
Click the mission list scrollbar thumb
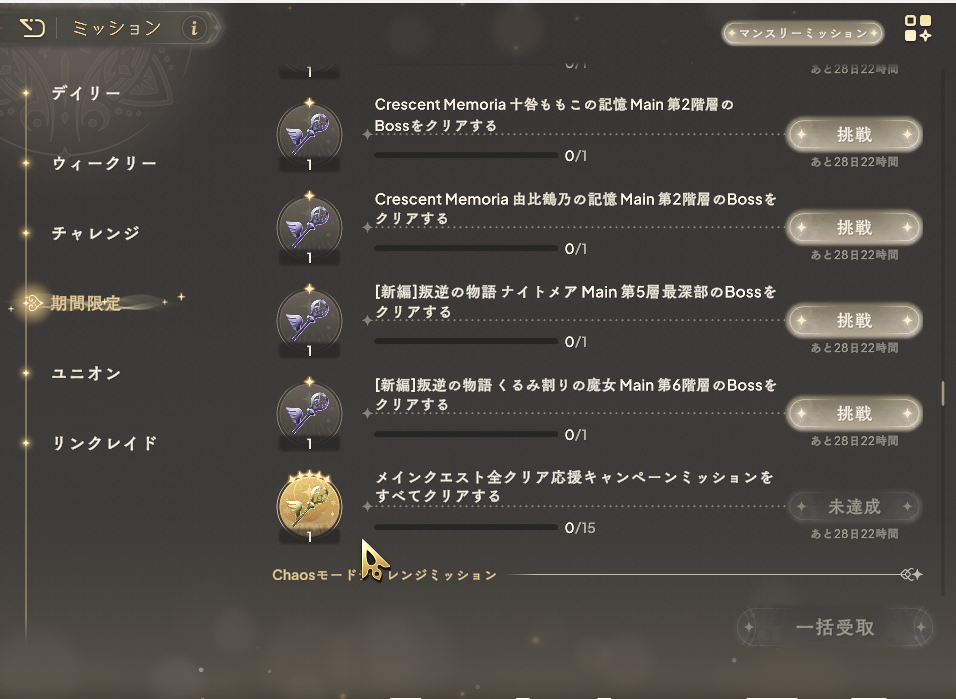click(943, 393)
